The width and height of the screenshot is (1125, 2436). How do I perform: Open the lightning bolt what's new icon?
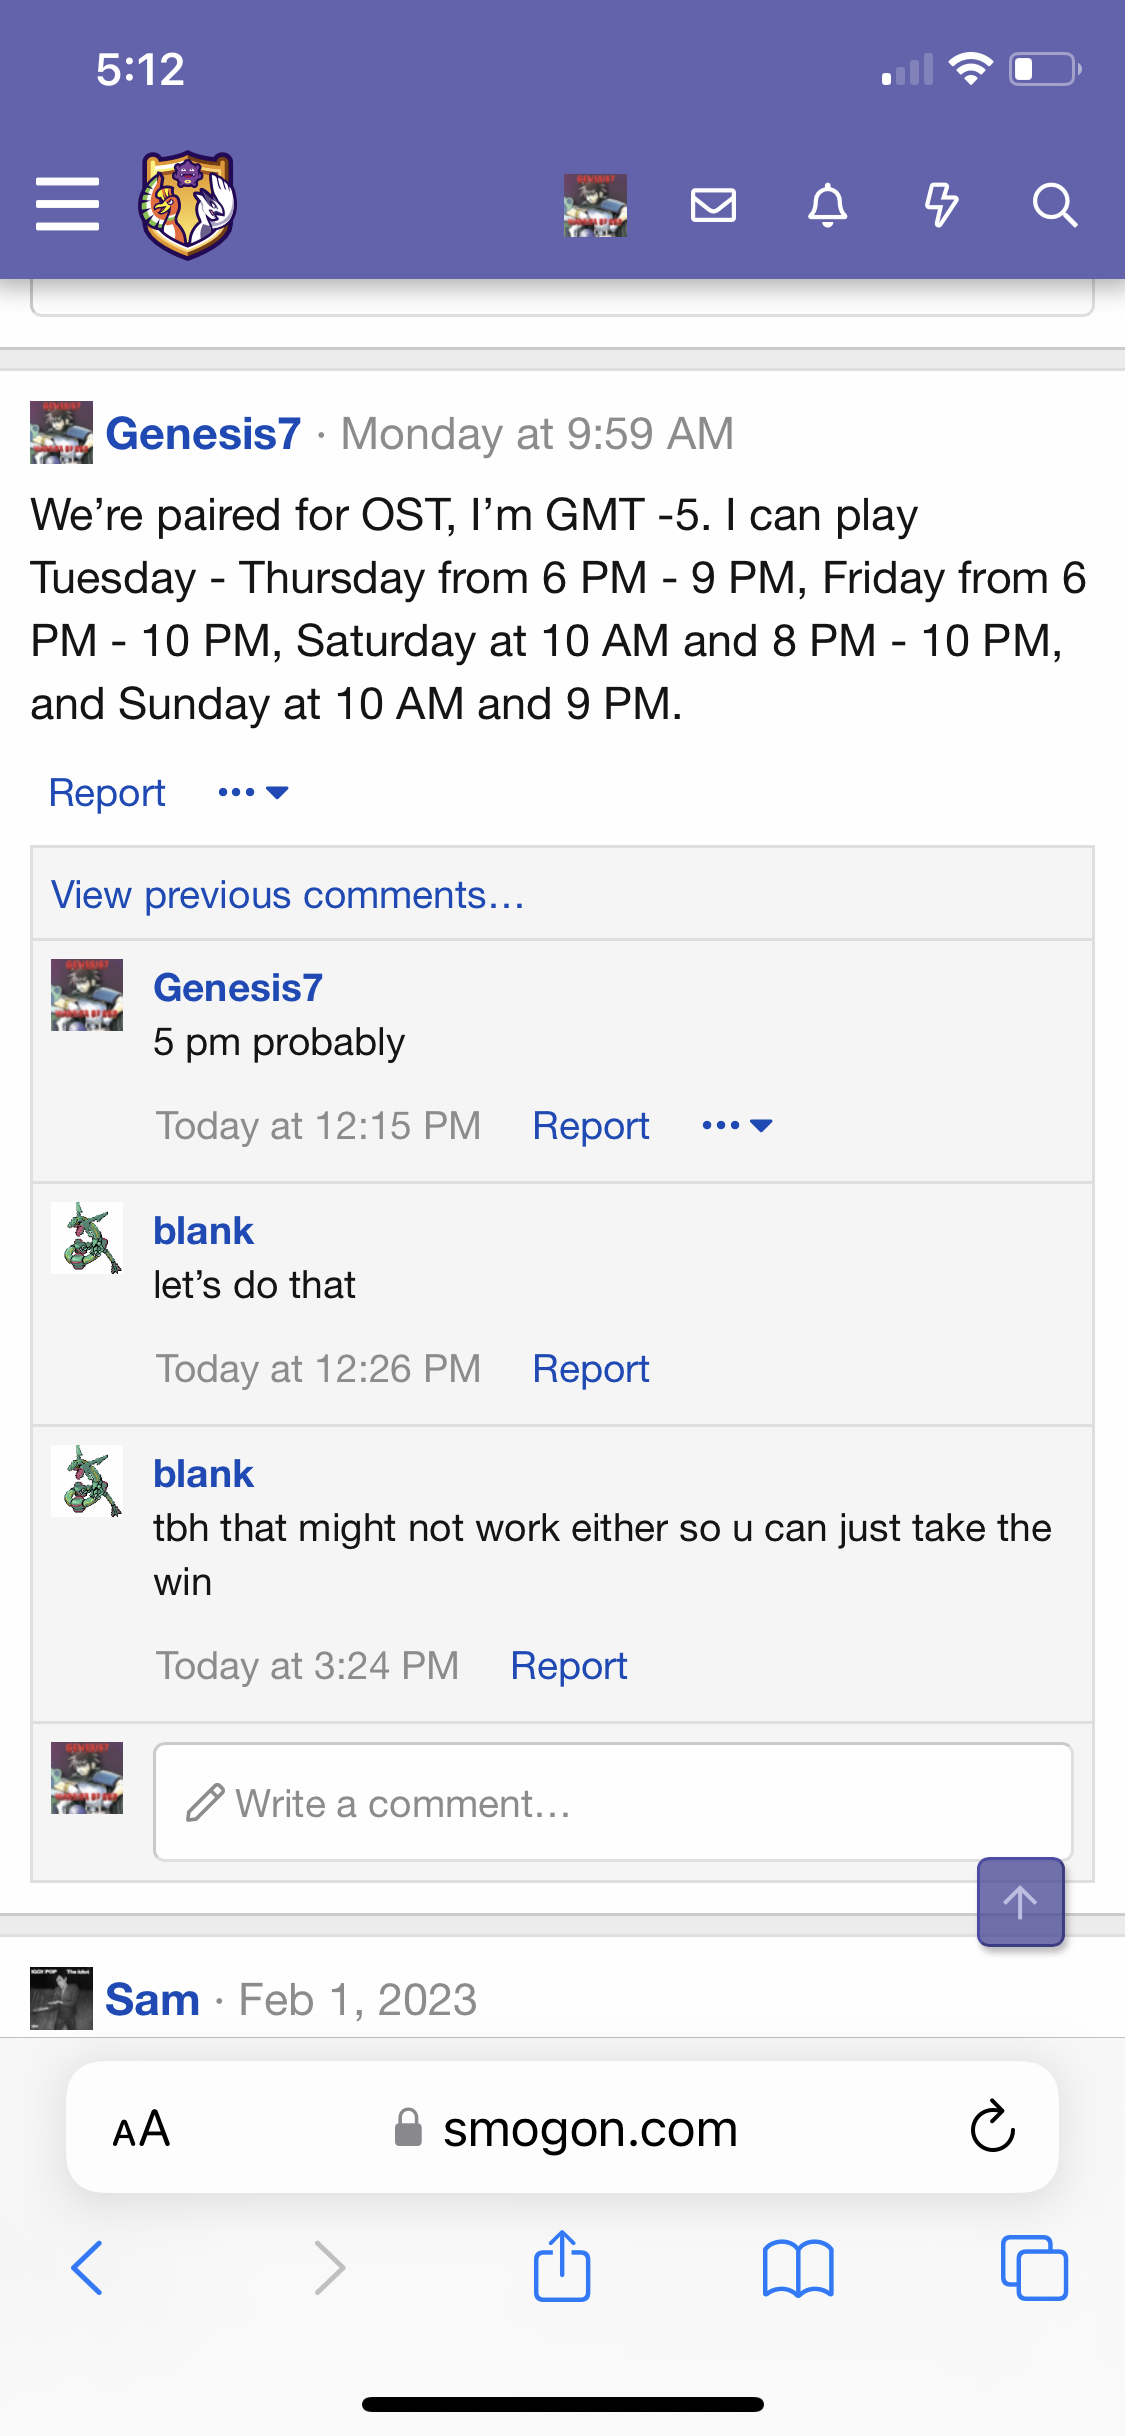(940, 205)
